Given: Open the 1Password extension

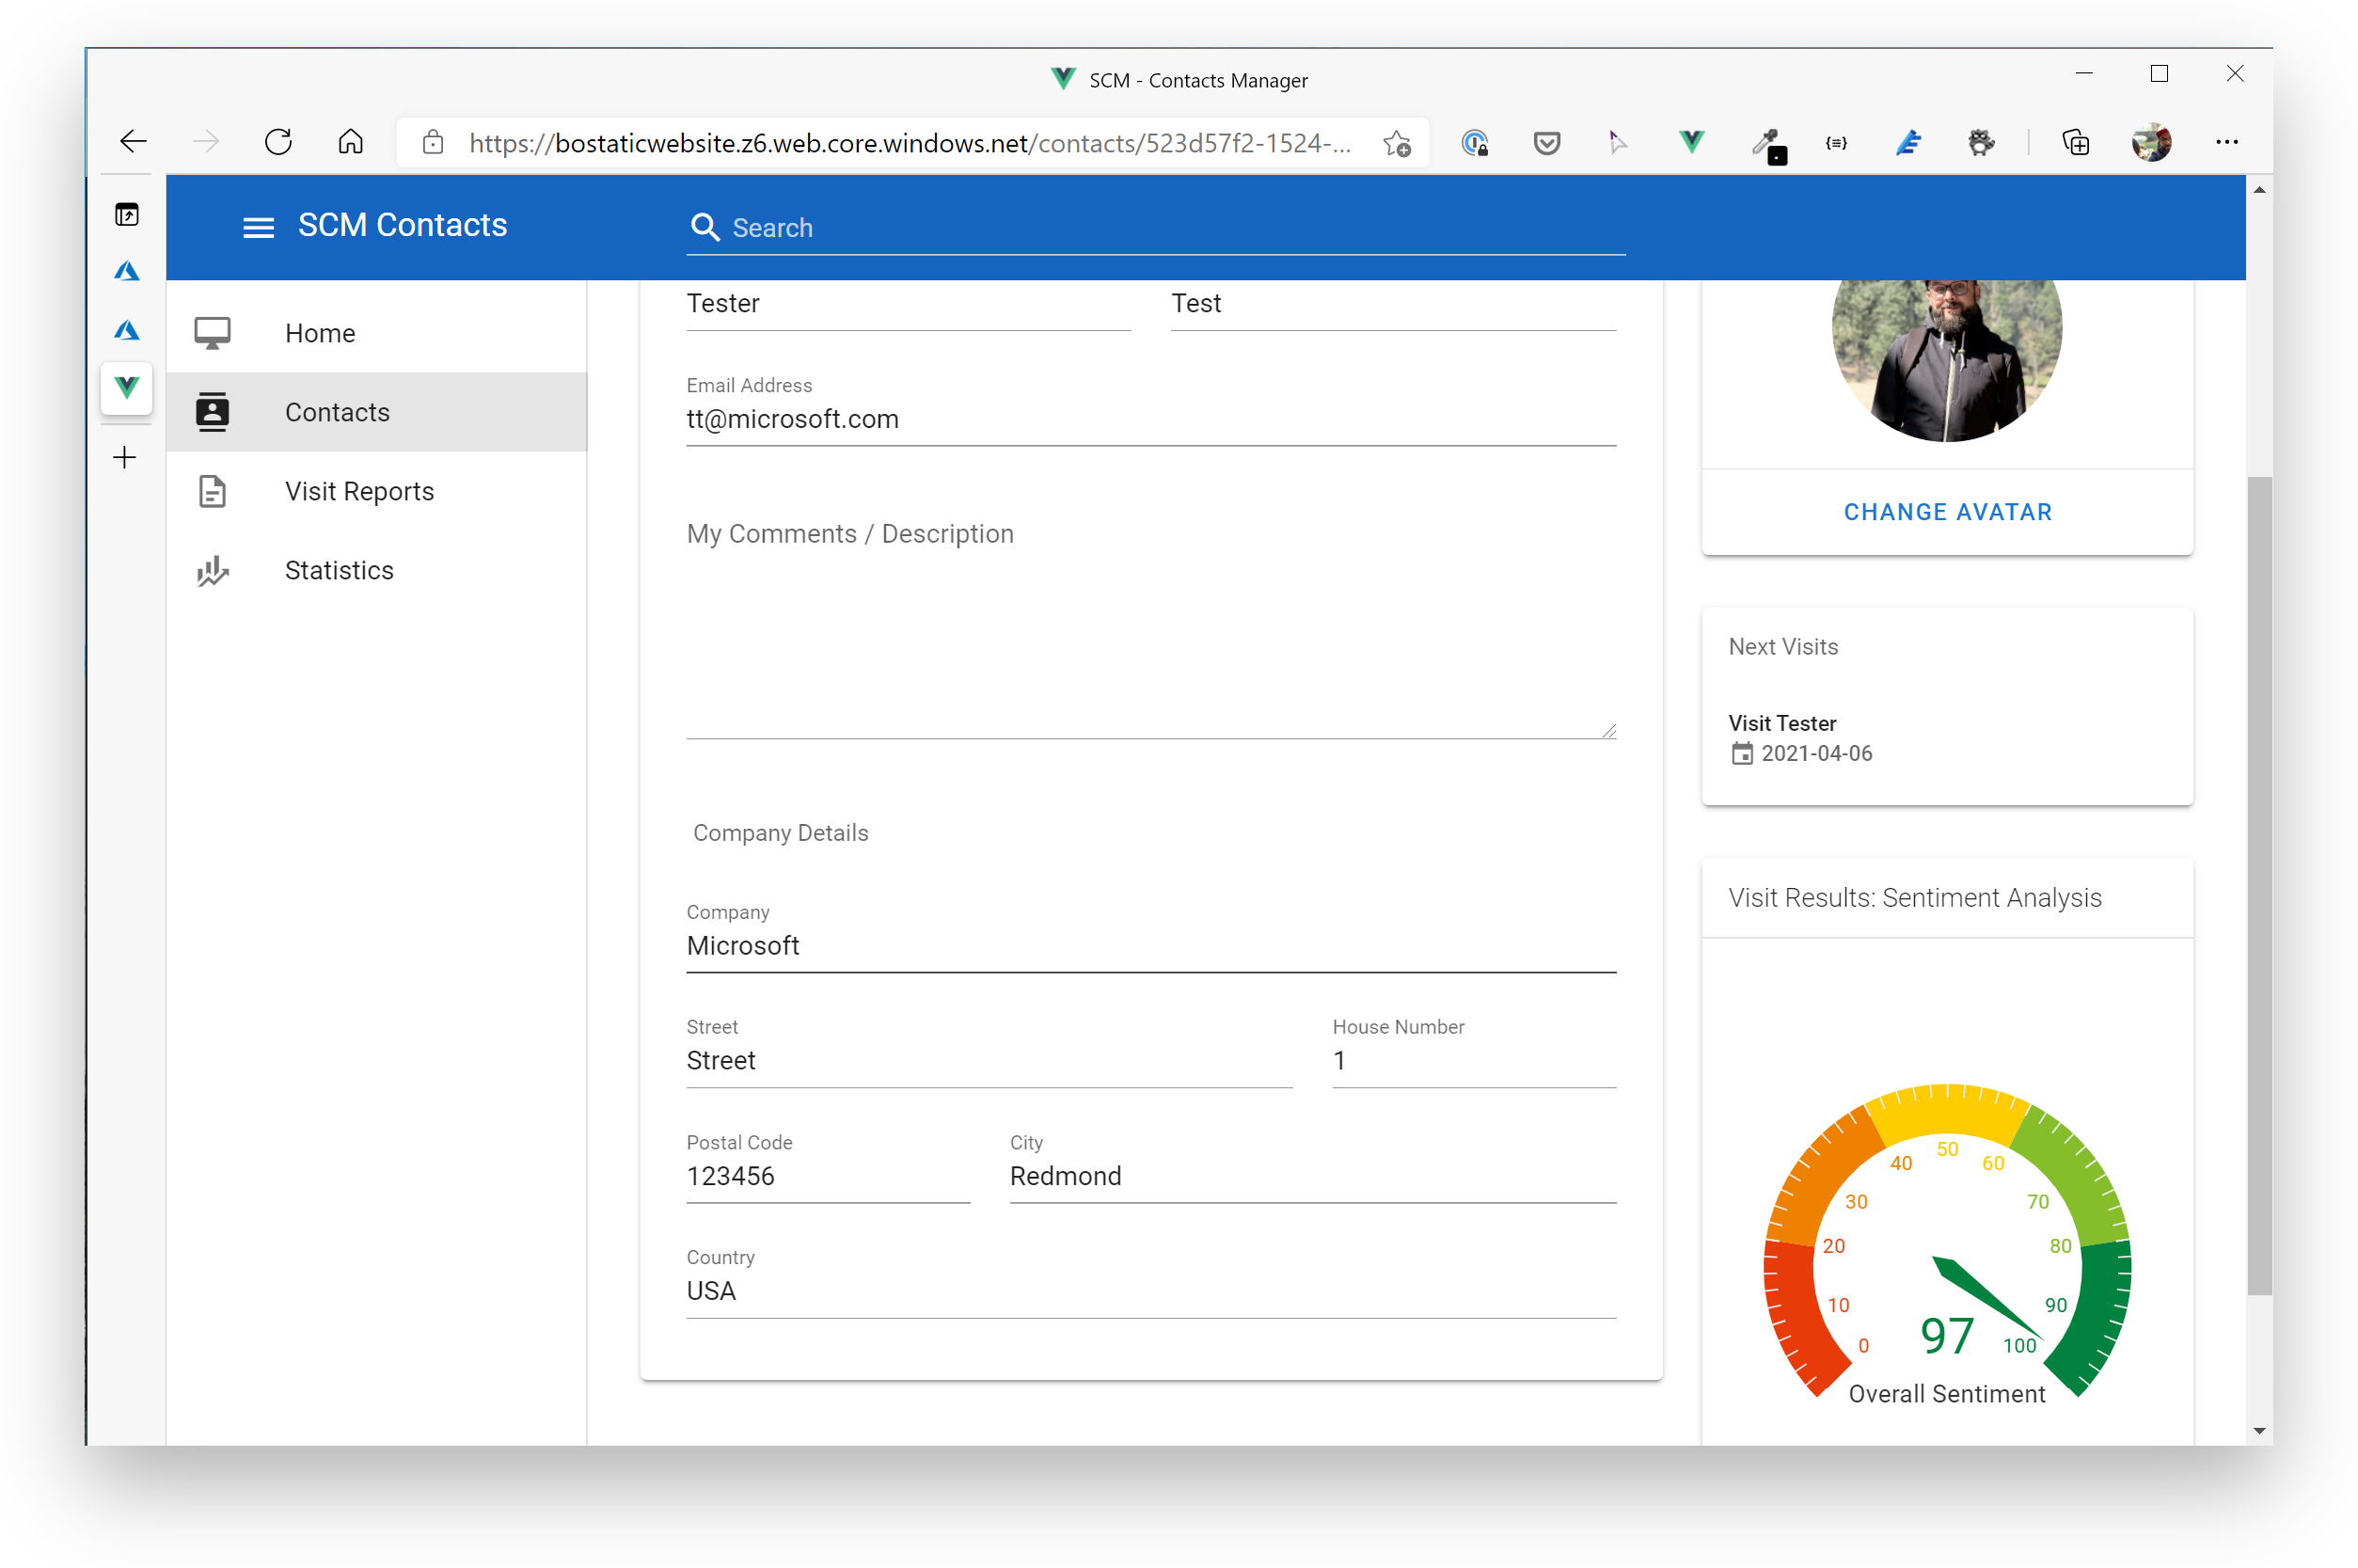Looking at the screenshot, I should 1477,142.
